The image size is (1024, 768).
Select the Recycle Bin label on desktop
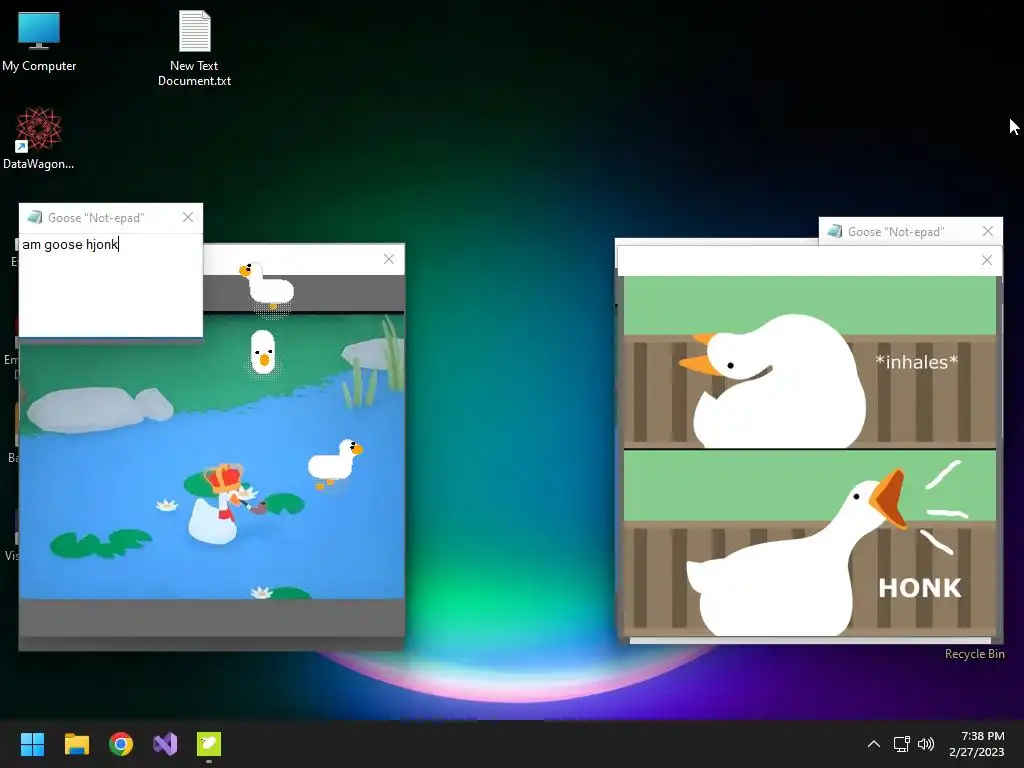tap(974, 654)
